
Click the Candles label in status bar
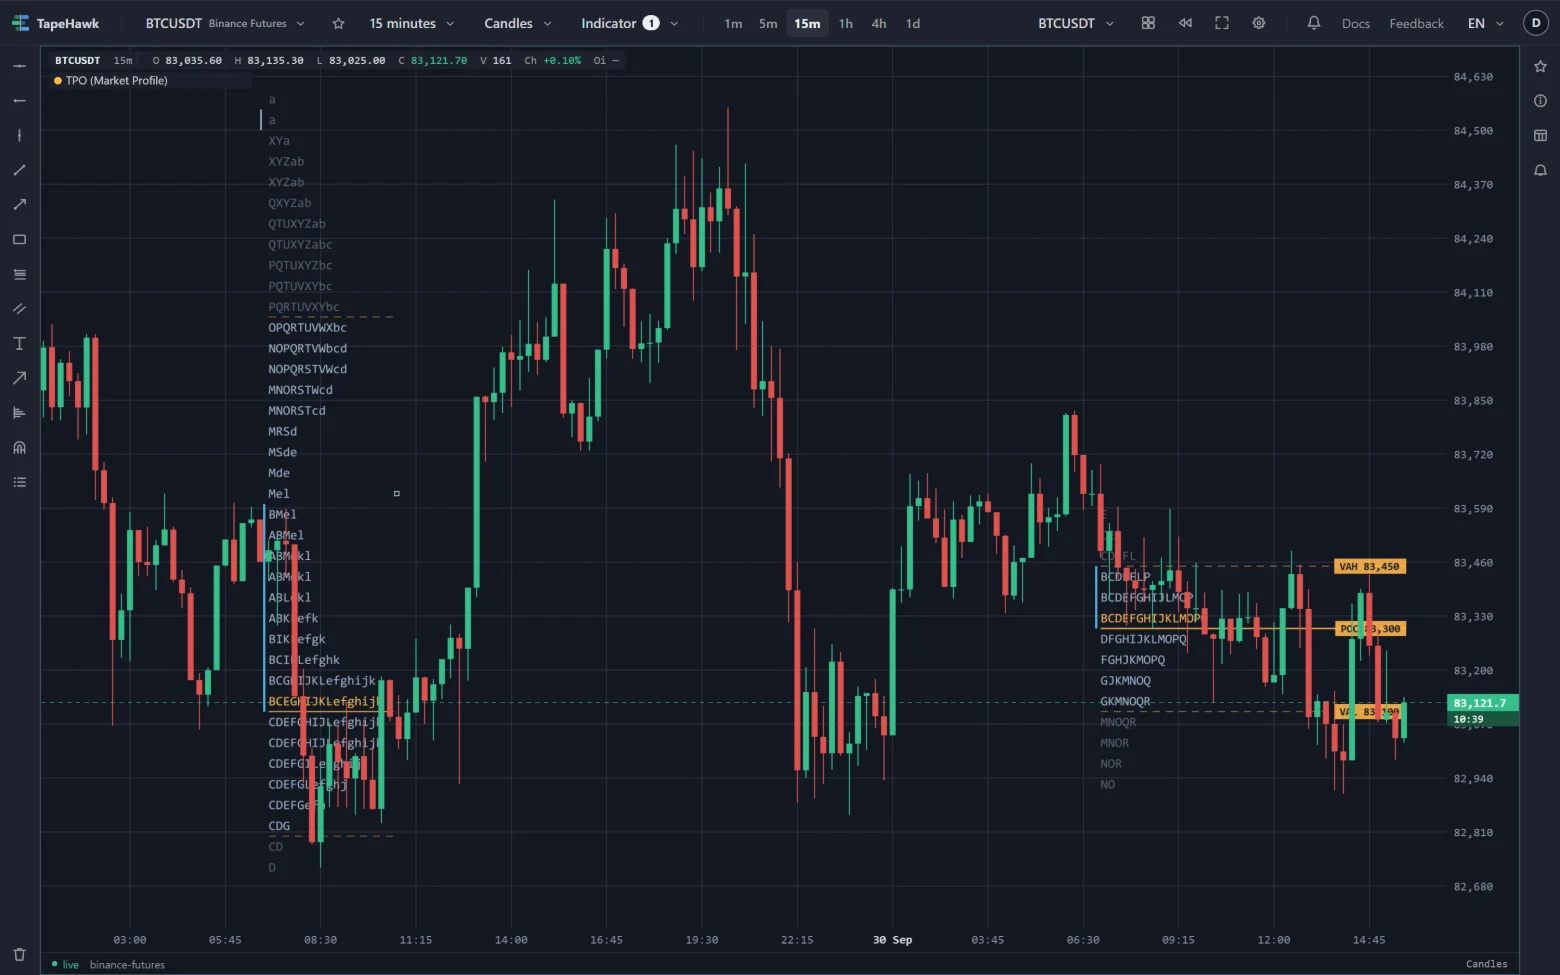[1486, 964]
